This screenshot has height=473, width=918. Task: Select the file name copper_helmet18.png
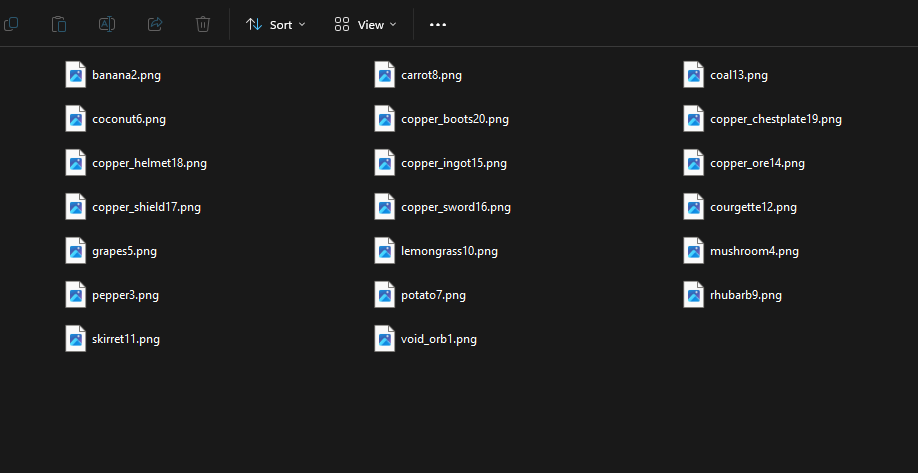pyautogui.click(x=149, y=163)
